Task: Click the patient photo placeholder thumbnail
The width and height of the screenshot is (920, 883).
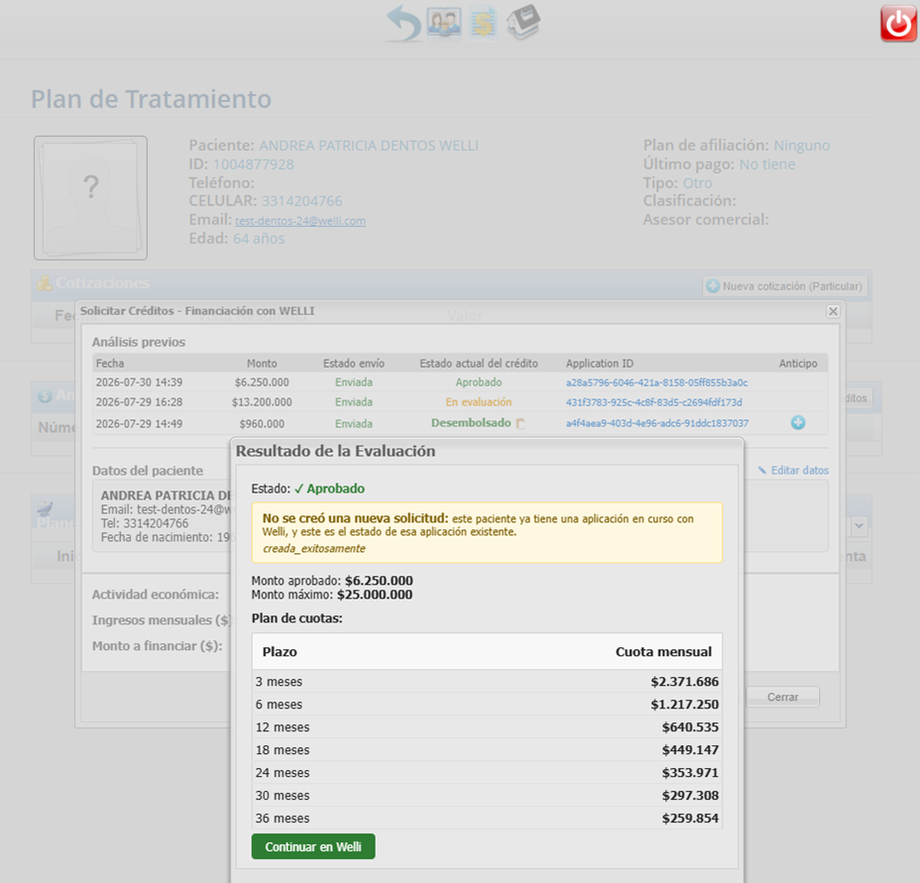Action: pos(90,198)
